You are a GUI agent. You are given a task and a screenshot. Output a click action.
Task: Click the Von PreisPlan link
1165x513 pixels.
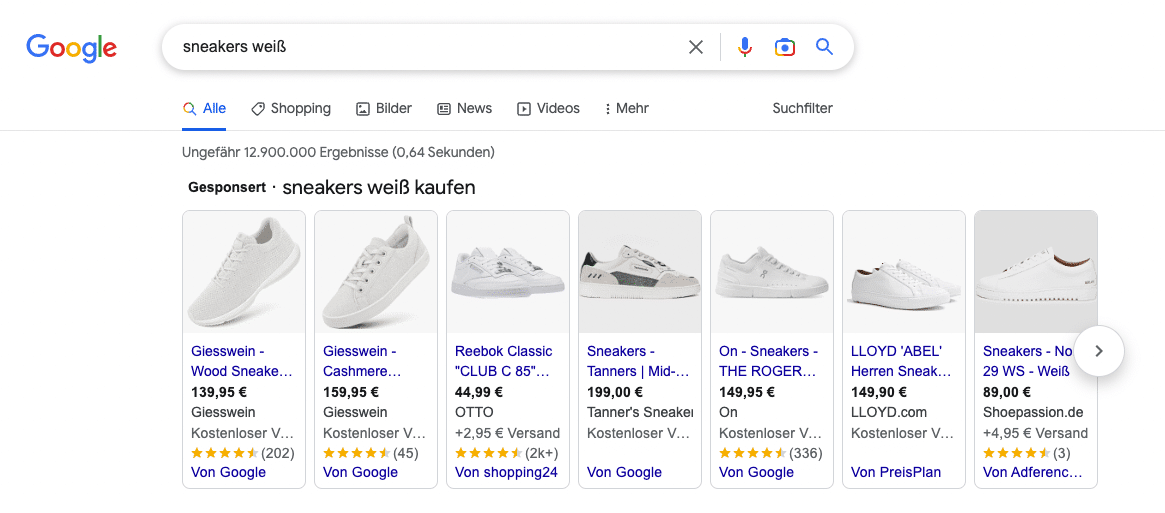(x=896, y=472)
